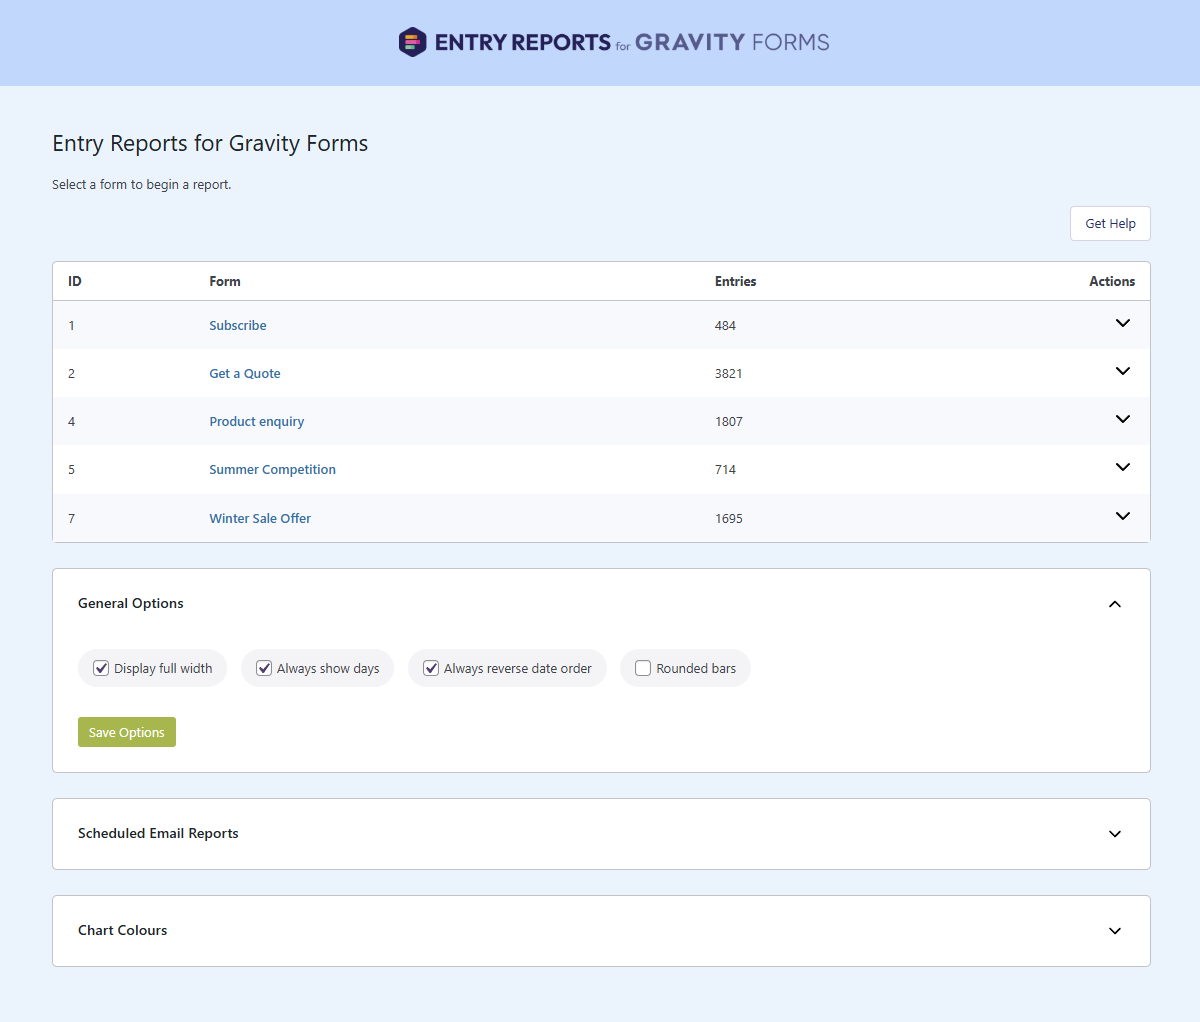Expand actions chevron for Subscribe row
This screenshot has width=1200, height=1022.
click(1122, 323)
